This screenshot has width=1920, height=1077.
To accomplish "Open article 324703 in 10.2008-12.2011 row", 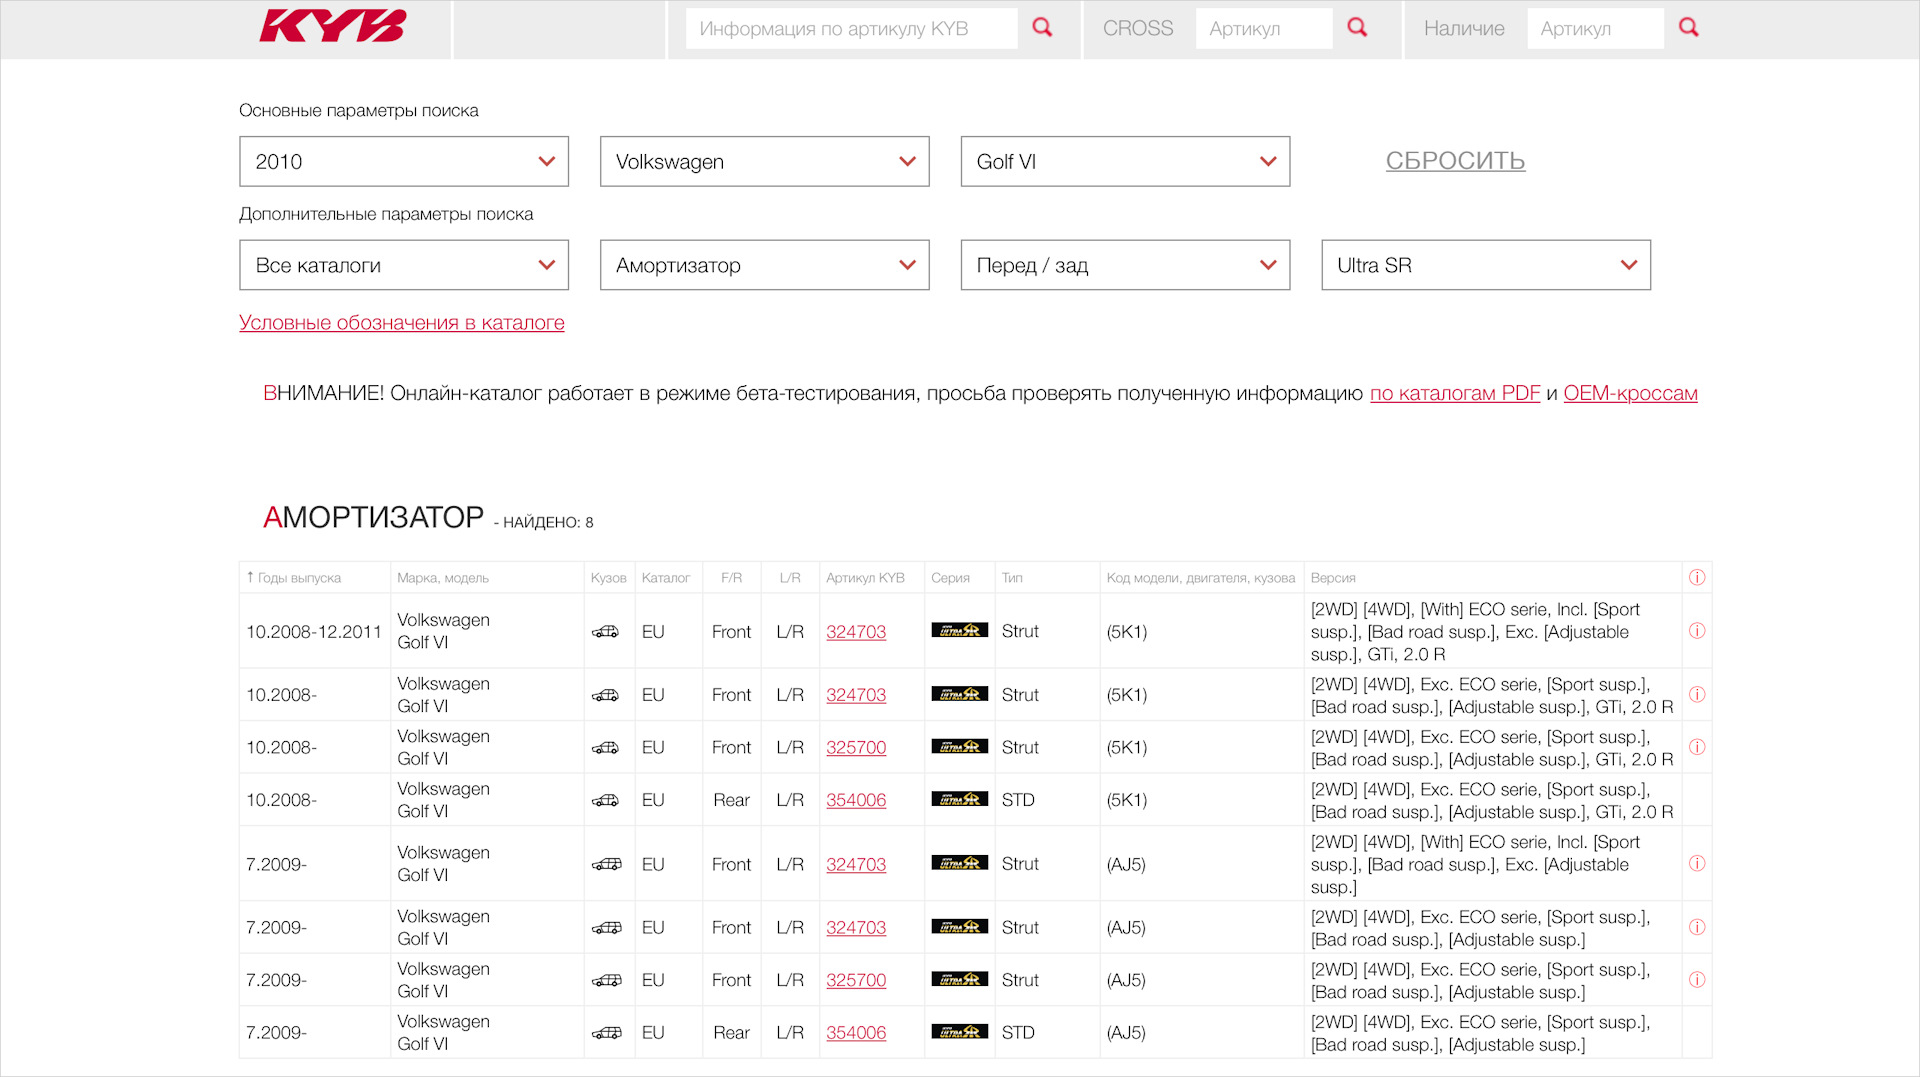I will tap(856, 632).
